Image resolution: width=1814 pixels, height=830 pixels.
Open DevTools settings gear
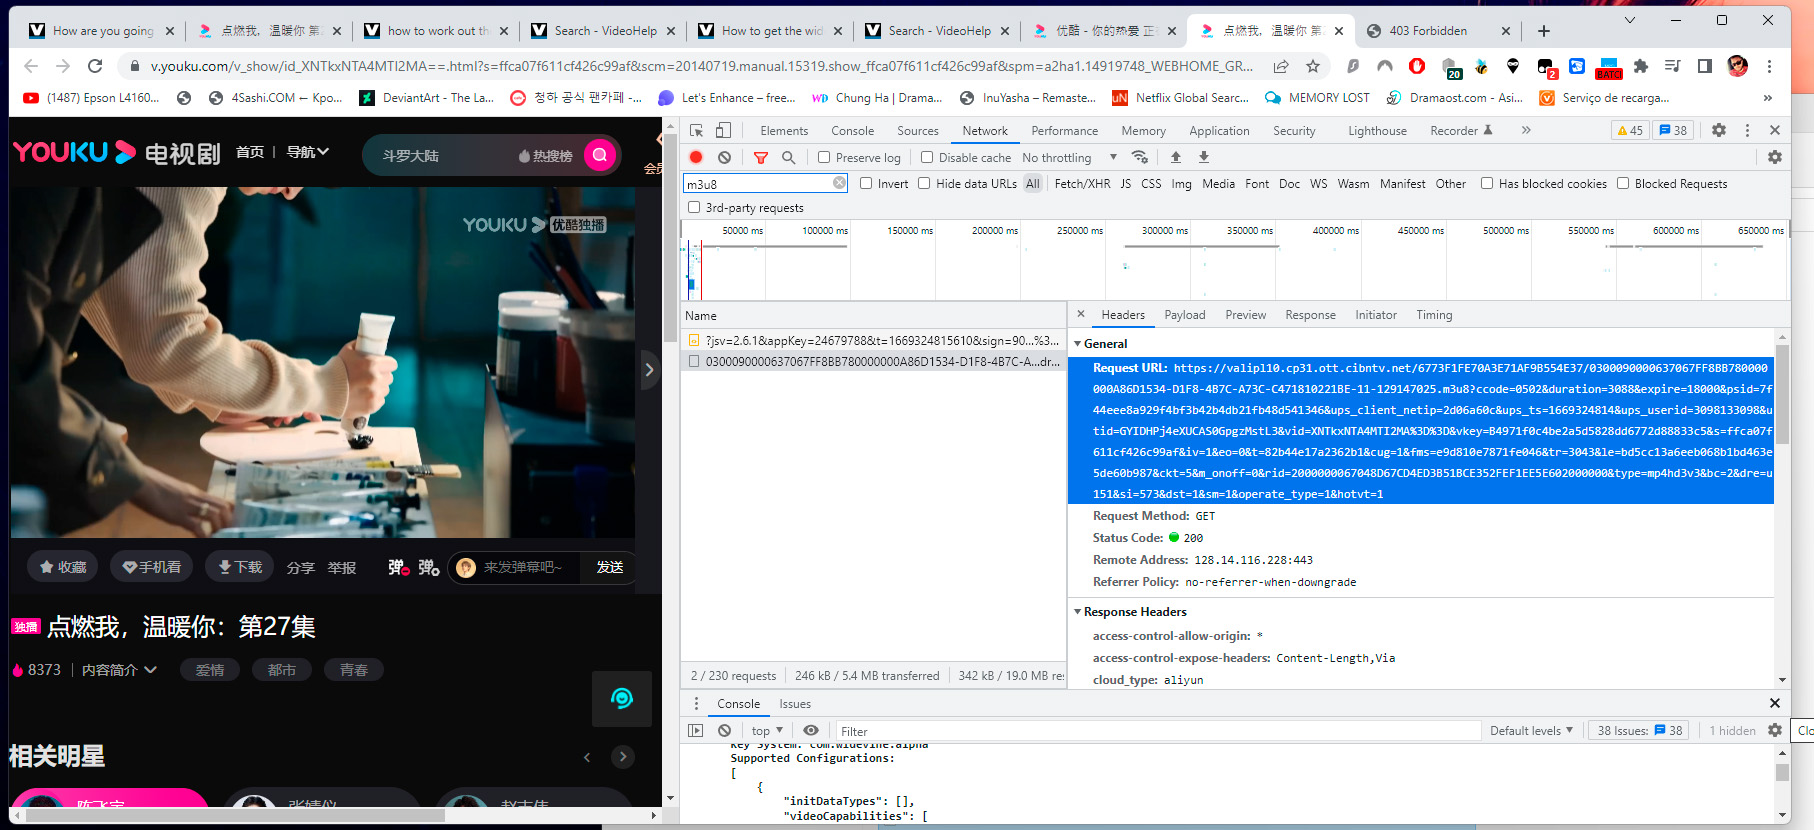tap(1718, 130)
